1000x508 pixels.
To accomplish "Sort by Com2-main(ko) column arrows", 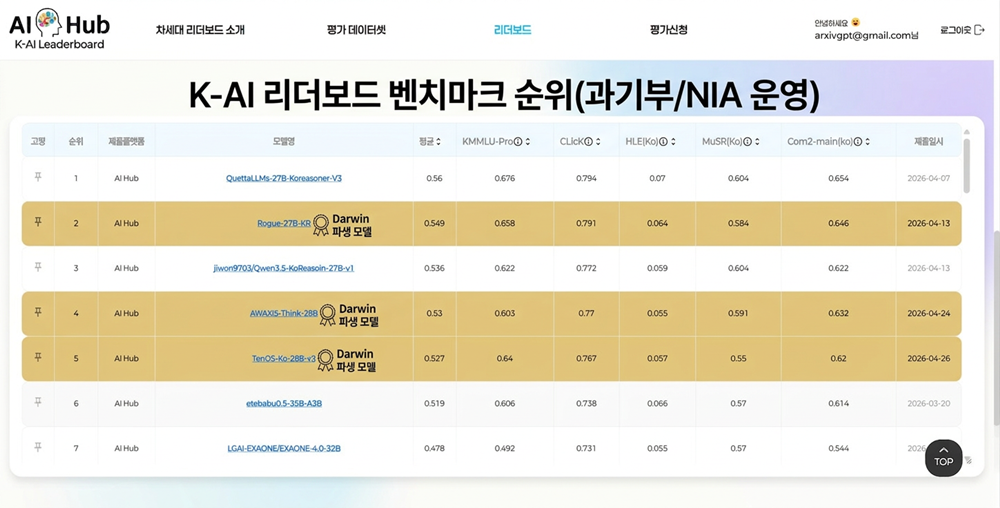I will coord(867,142).
